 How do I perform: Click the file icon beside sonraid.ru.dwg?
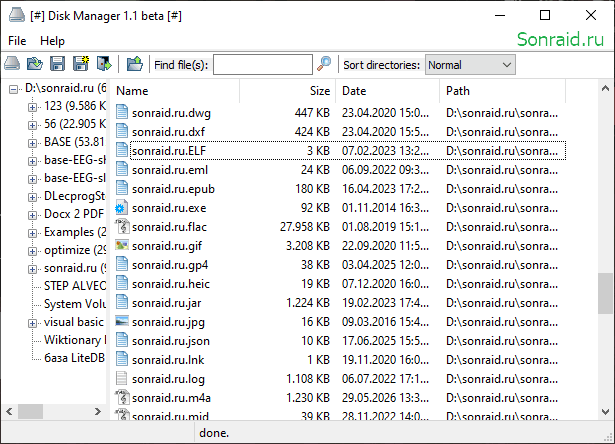(x=122, y=113)
